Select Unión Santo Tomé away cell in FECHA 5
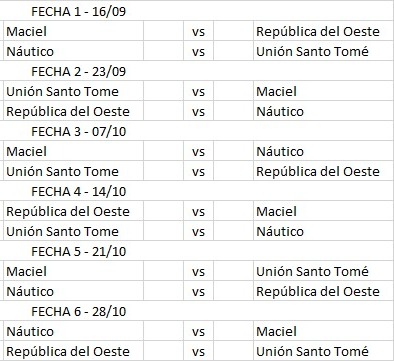394x361 pixels. [323, 271]
